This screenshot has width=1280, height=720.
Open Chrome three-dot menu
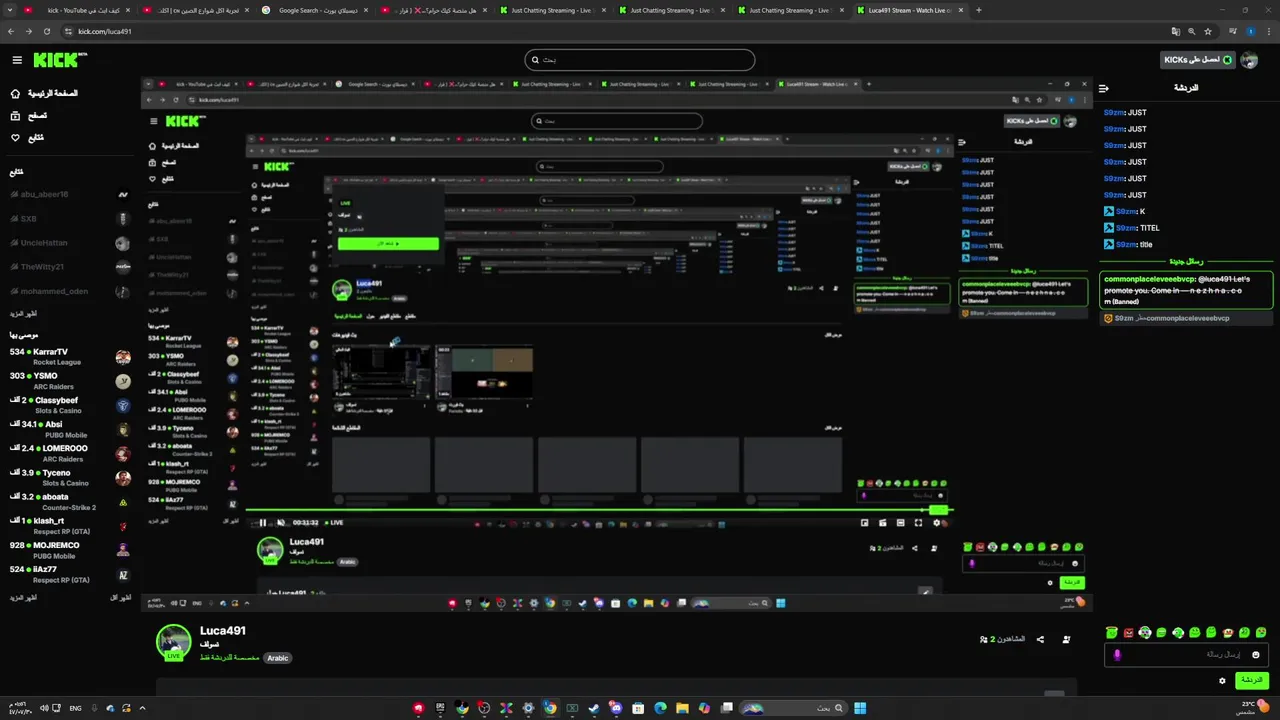1268,31
